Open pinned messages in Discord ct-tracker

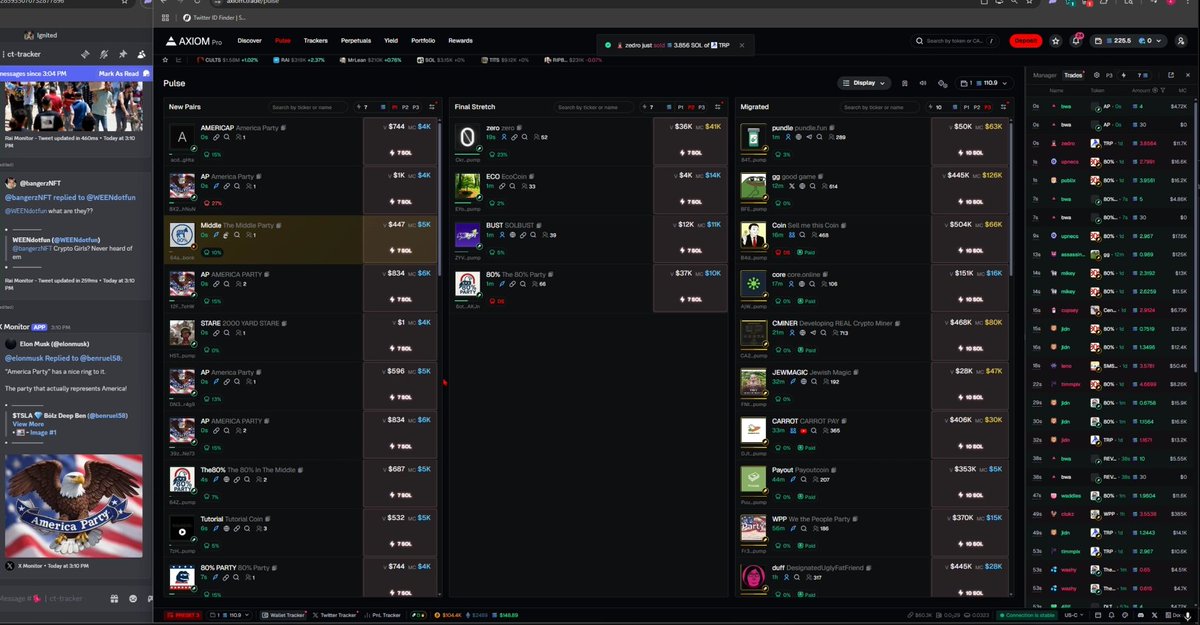[123, 53]
